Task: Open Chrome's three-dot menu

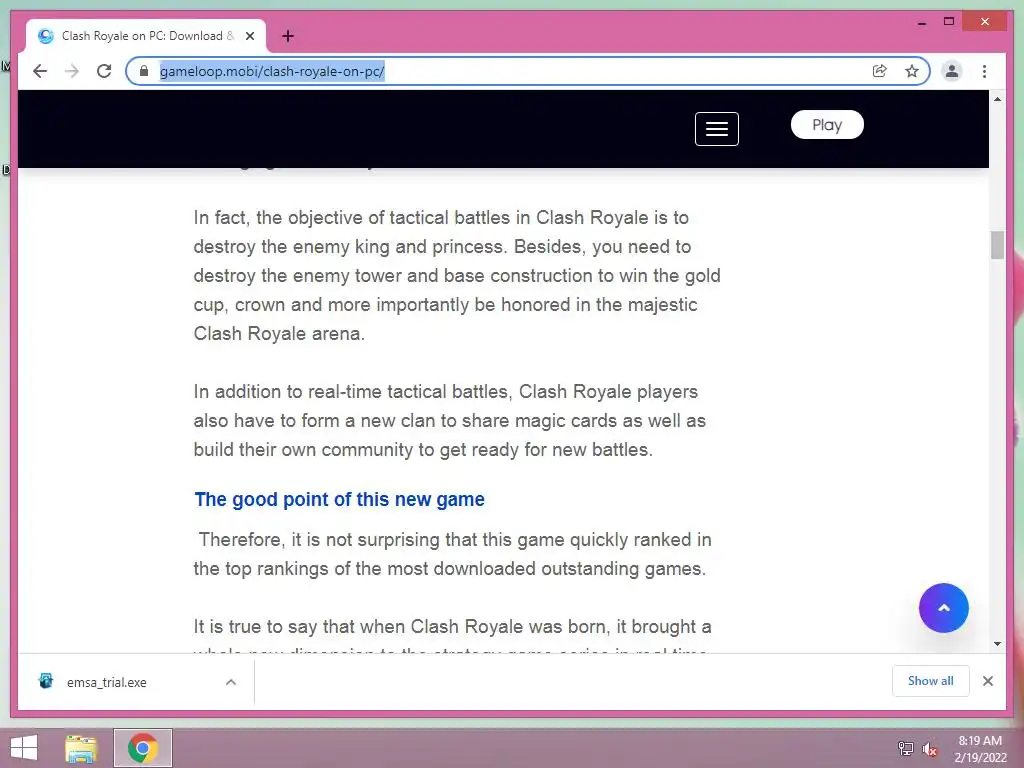Action: tap(984, 71)
